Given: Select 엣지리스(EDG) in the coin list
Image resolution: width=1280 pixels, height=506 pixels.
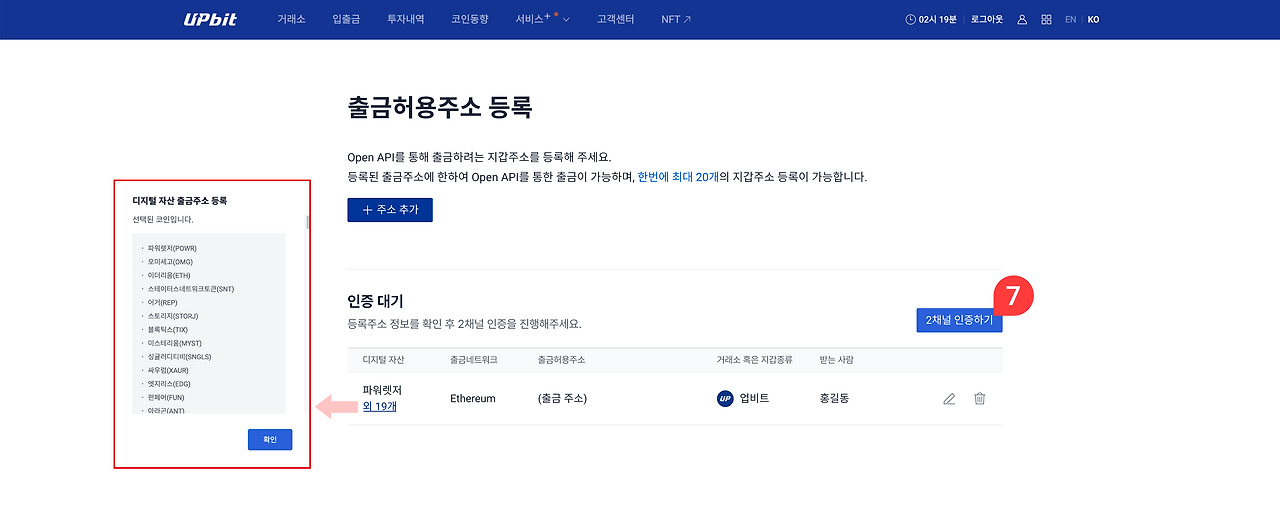Looking at the screenshot, I should click(x=168, y=383).
